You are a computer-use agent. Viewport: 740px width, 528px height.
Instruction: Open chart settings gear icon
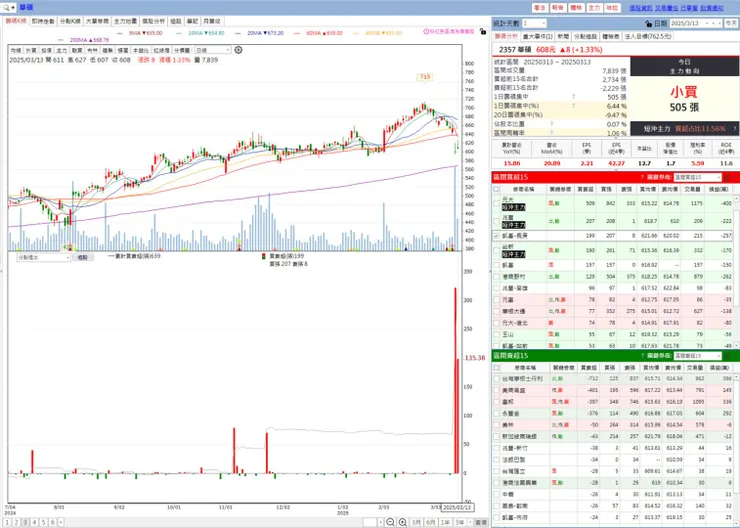pyautogui.click(x=238, y=50)
